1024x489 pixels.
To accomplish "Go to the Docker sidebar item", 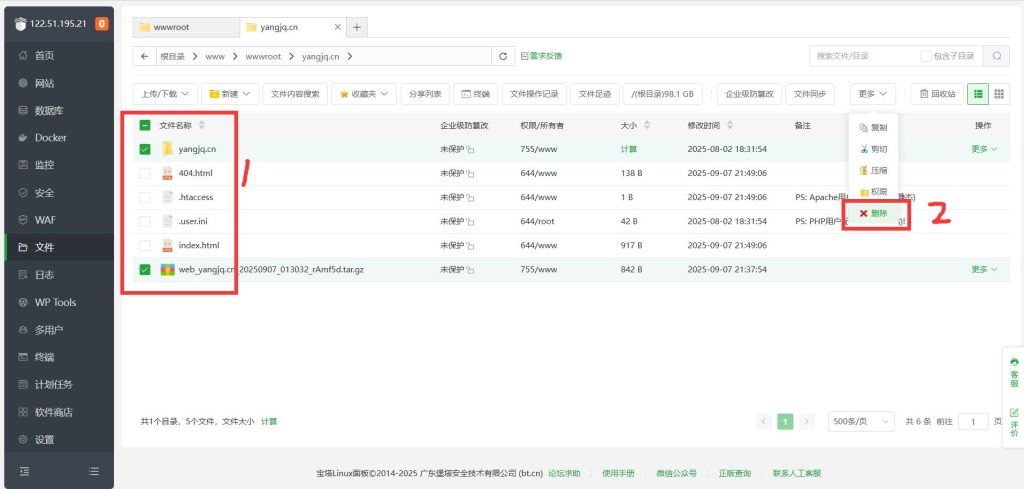I will click(50, 138).
